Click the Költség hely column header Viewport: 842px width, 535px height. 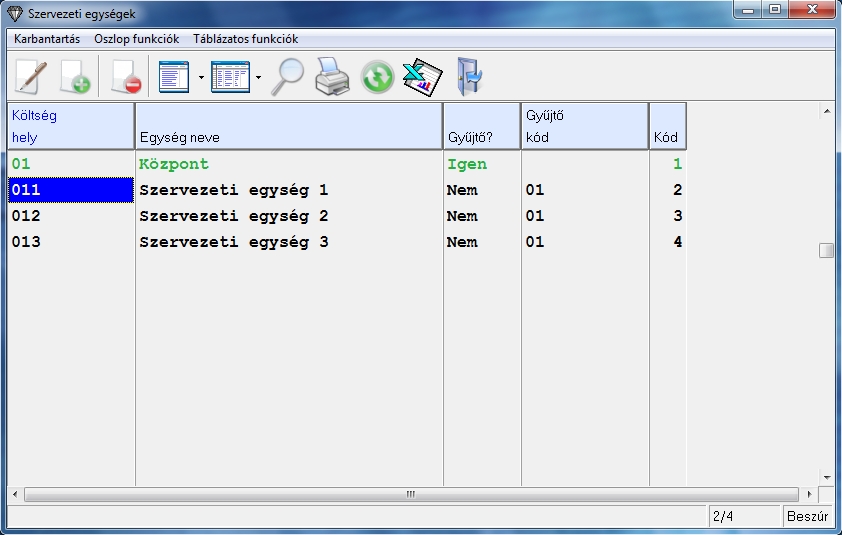(x=71, y=127)
